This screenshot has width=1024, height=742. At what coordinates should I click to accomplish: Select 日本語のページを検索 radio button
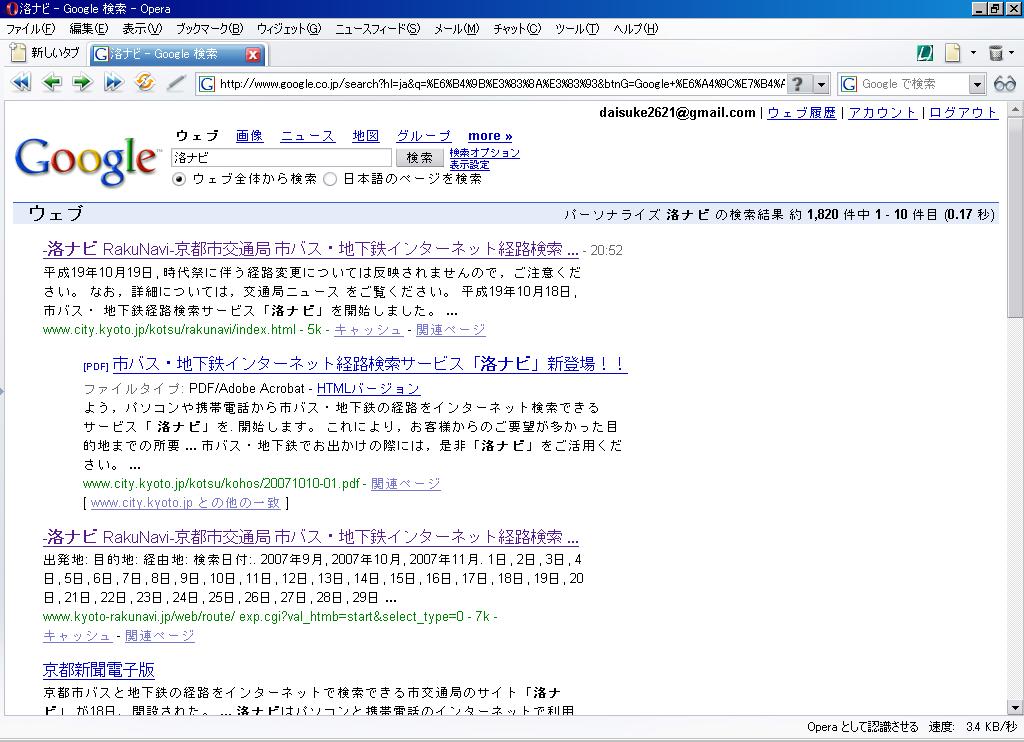[330, 179]
